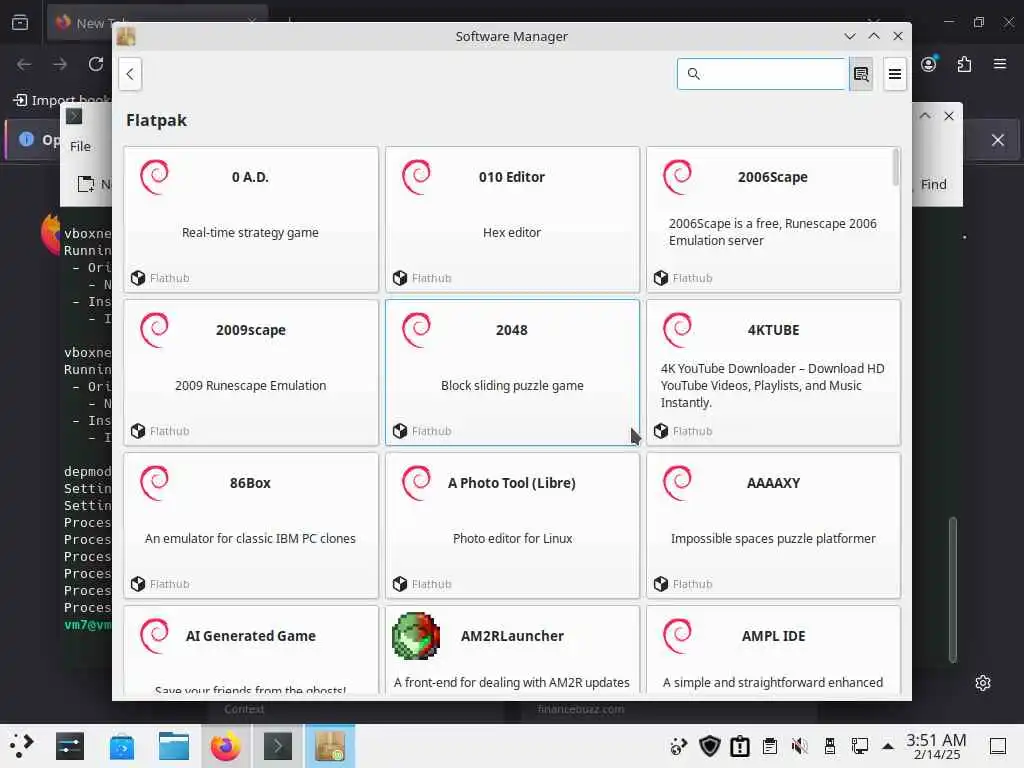The width and height of the screenshot is (1024, 768).
Task: Click 'Photo editor for Linux' text
Action: 513,538
